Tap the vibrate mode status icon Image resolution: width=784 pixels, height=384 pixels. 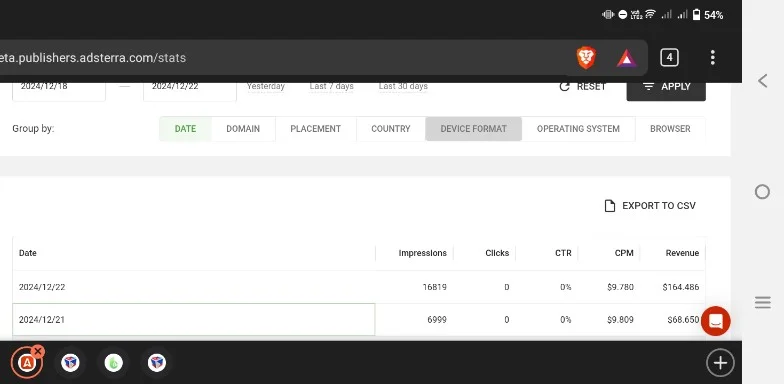[608, 14]
